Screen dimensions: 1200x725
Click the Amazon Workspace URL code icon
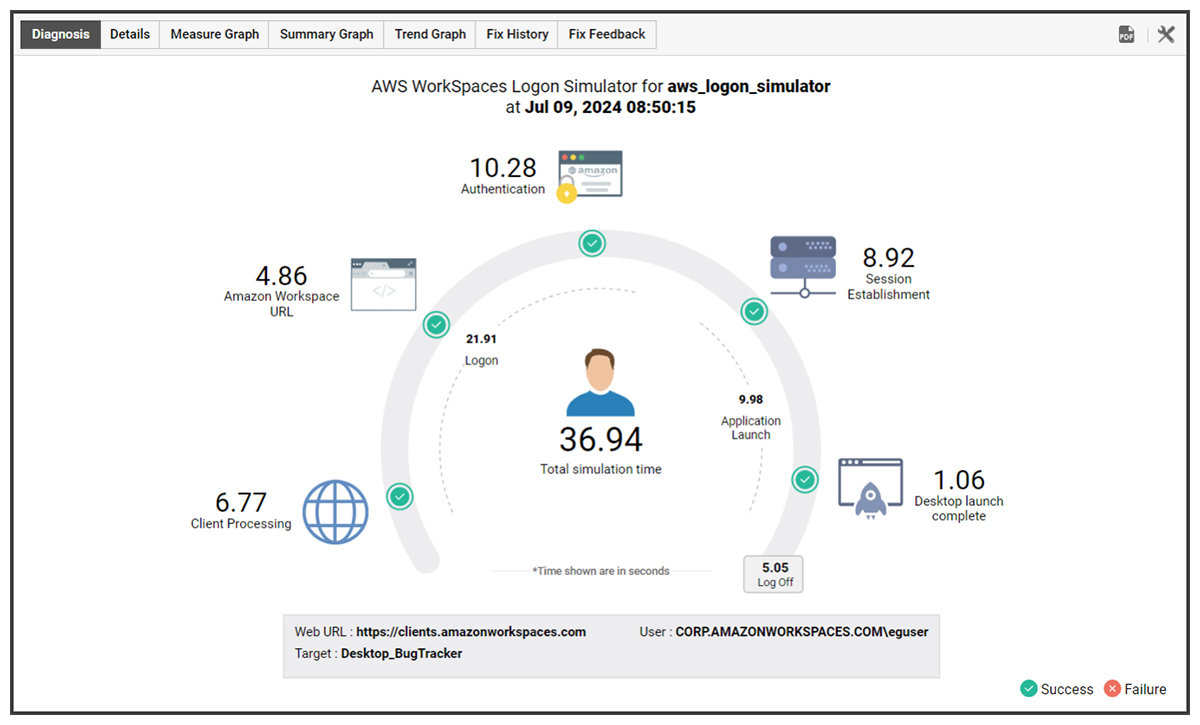[x=383, y=285]
